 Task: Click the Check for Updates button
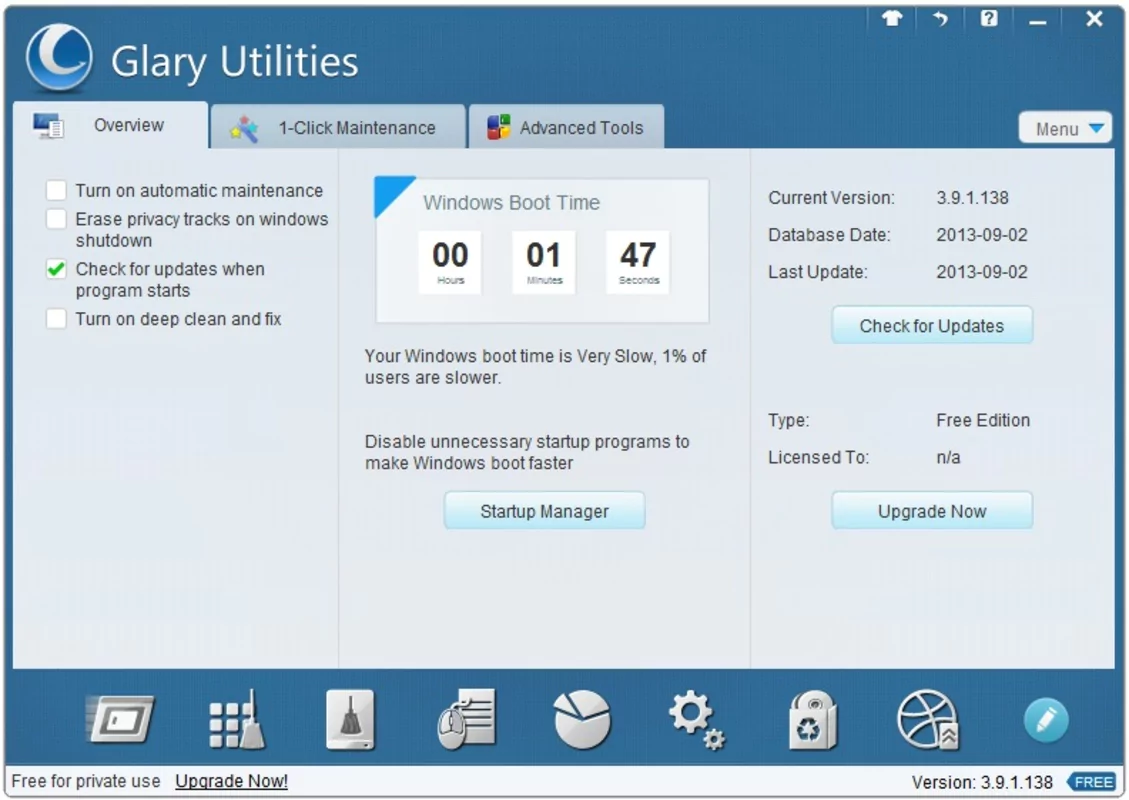[931, 324]
